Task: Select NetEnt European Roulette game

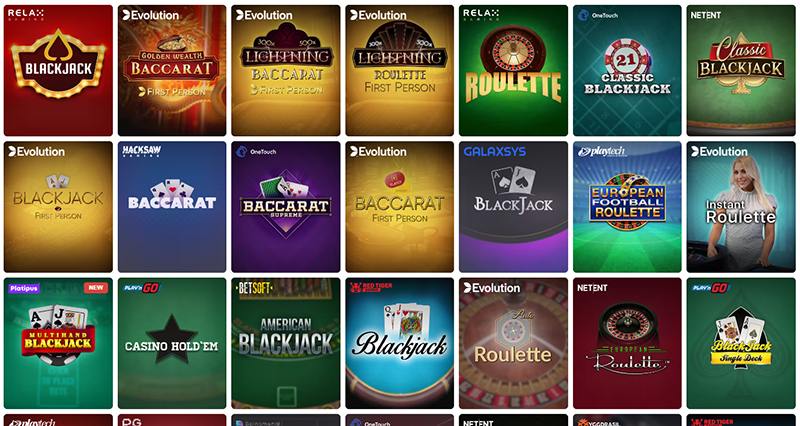Action: (627, 343)
